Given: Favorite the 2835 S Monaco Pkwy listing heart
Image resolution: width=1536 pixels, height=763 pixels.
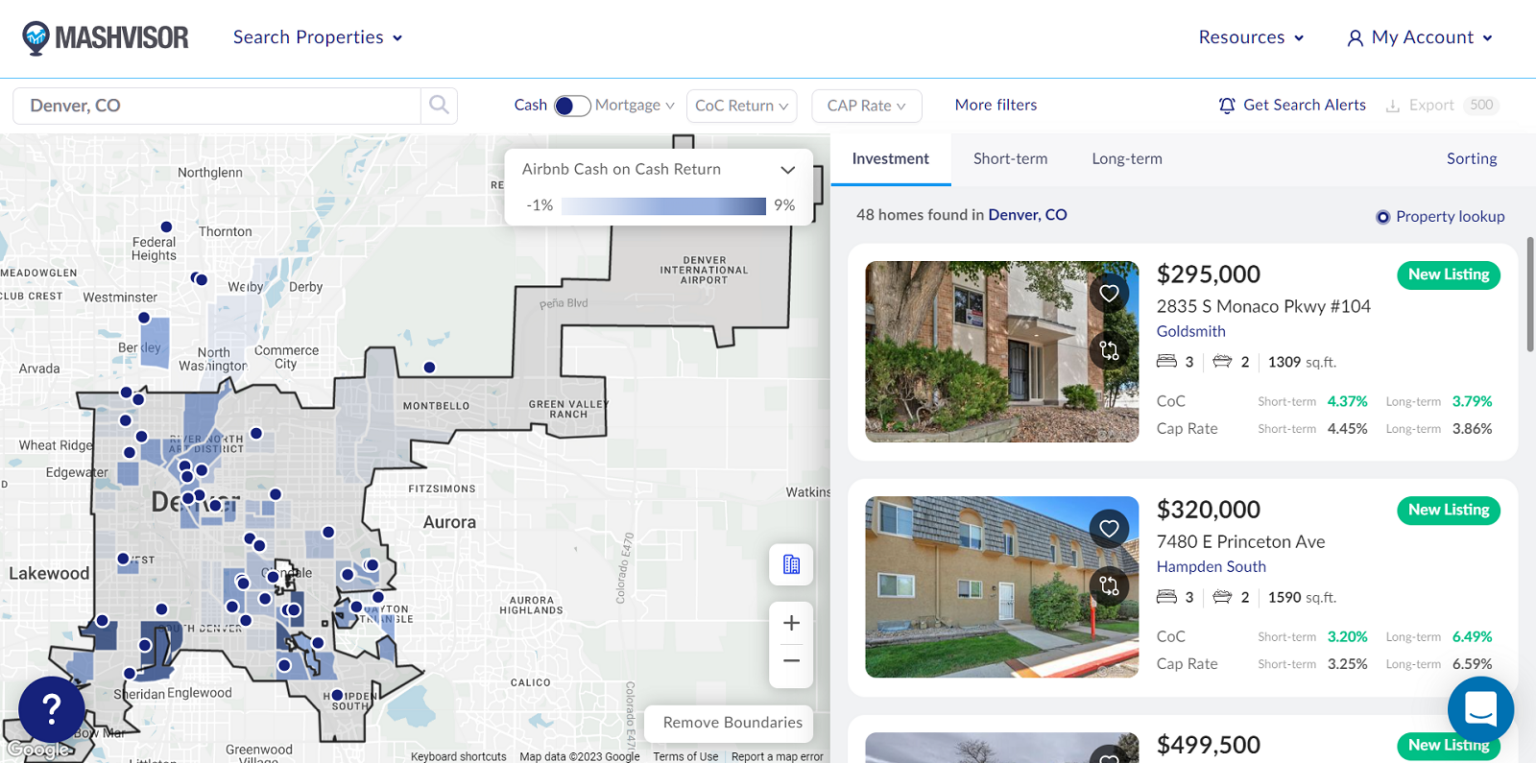Looking at the screenshot, I should pos(1109,293).
